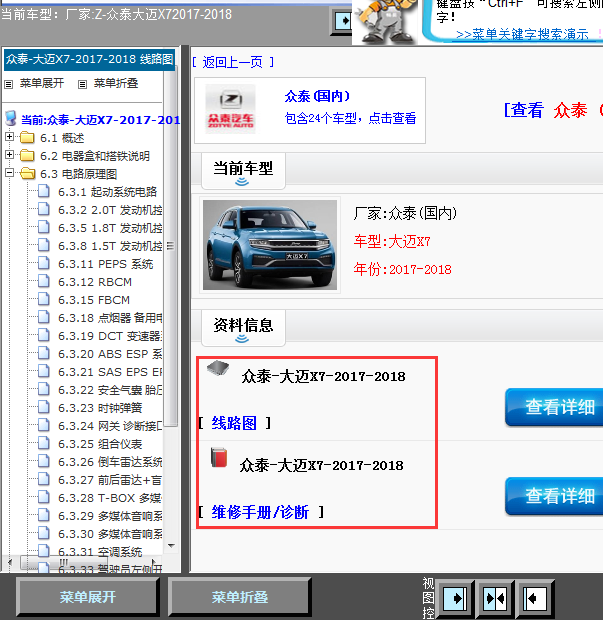
Task: Expand the 6.2 电器盒和搭铁说明 folder
Action: [x=9, y=155]
